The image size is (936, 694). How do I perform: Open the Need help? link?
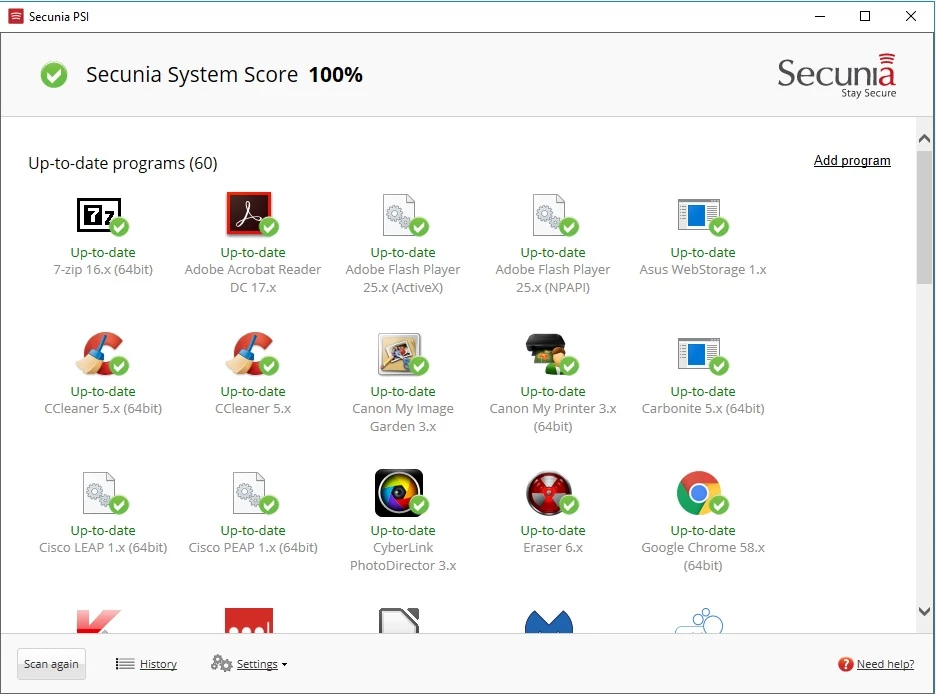[885, 664]
